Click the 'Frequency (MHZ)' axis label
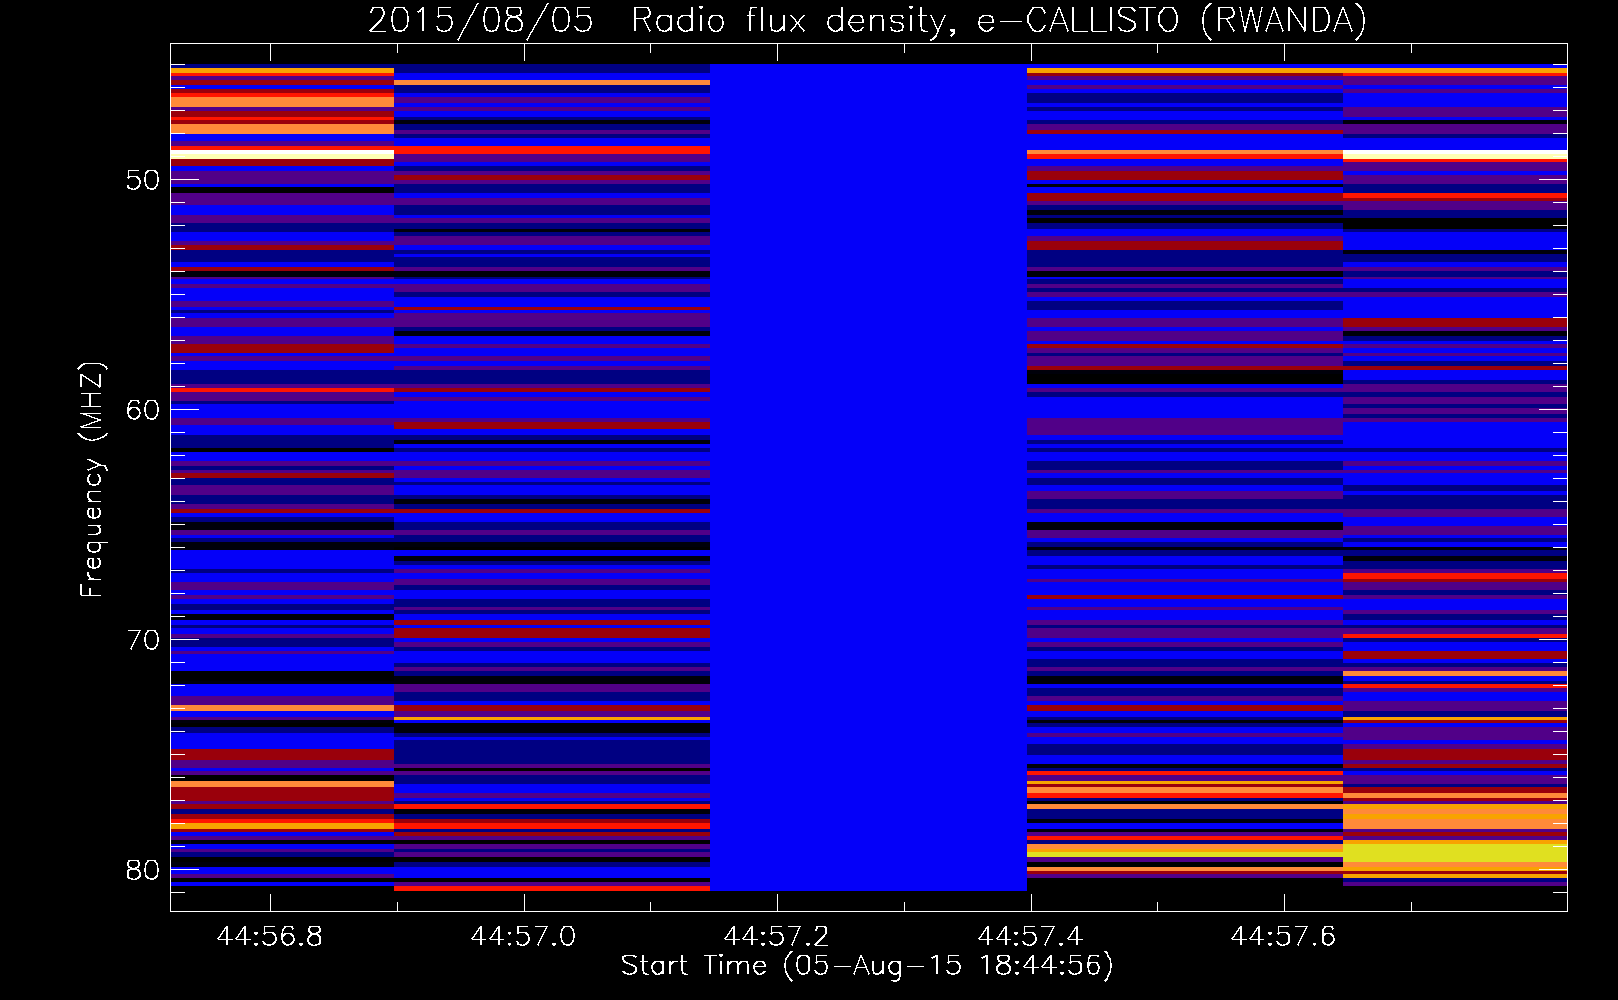The image size is (1618, 1000). pyautogui.click(x=92, y=480)
